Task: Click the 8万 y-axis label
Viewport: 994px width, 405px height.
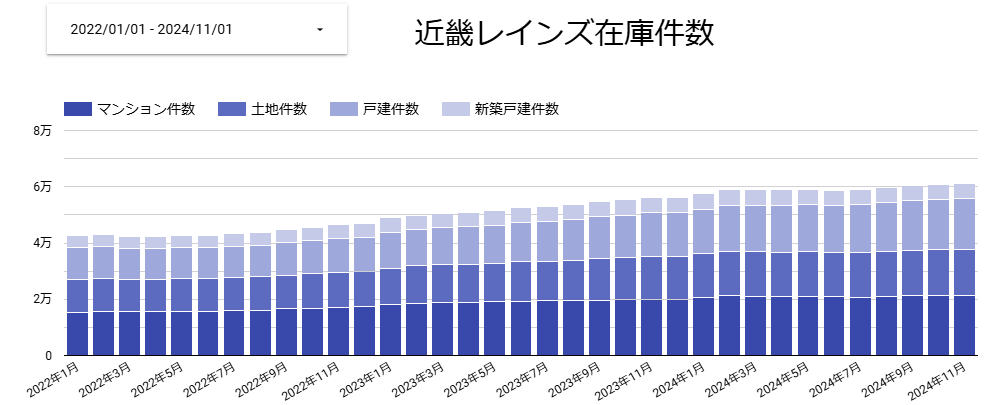Action: 42,131
